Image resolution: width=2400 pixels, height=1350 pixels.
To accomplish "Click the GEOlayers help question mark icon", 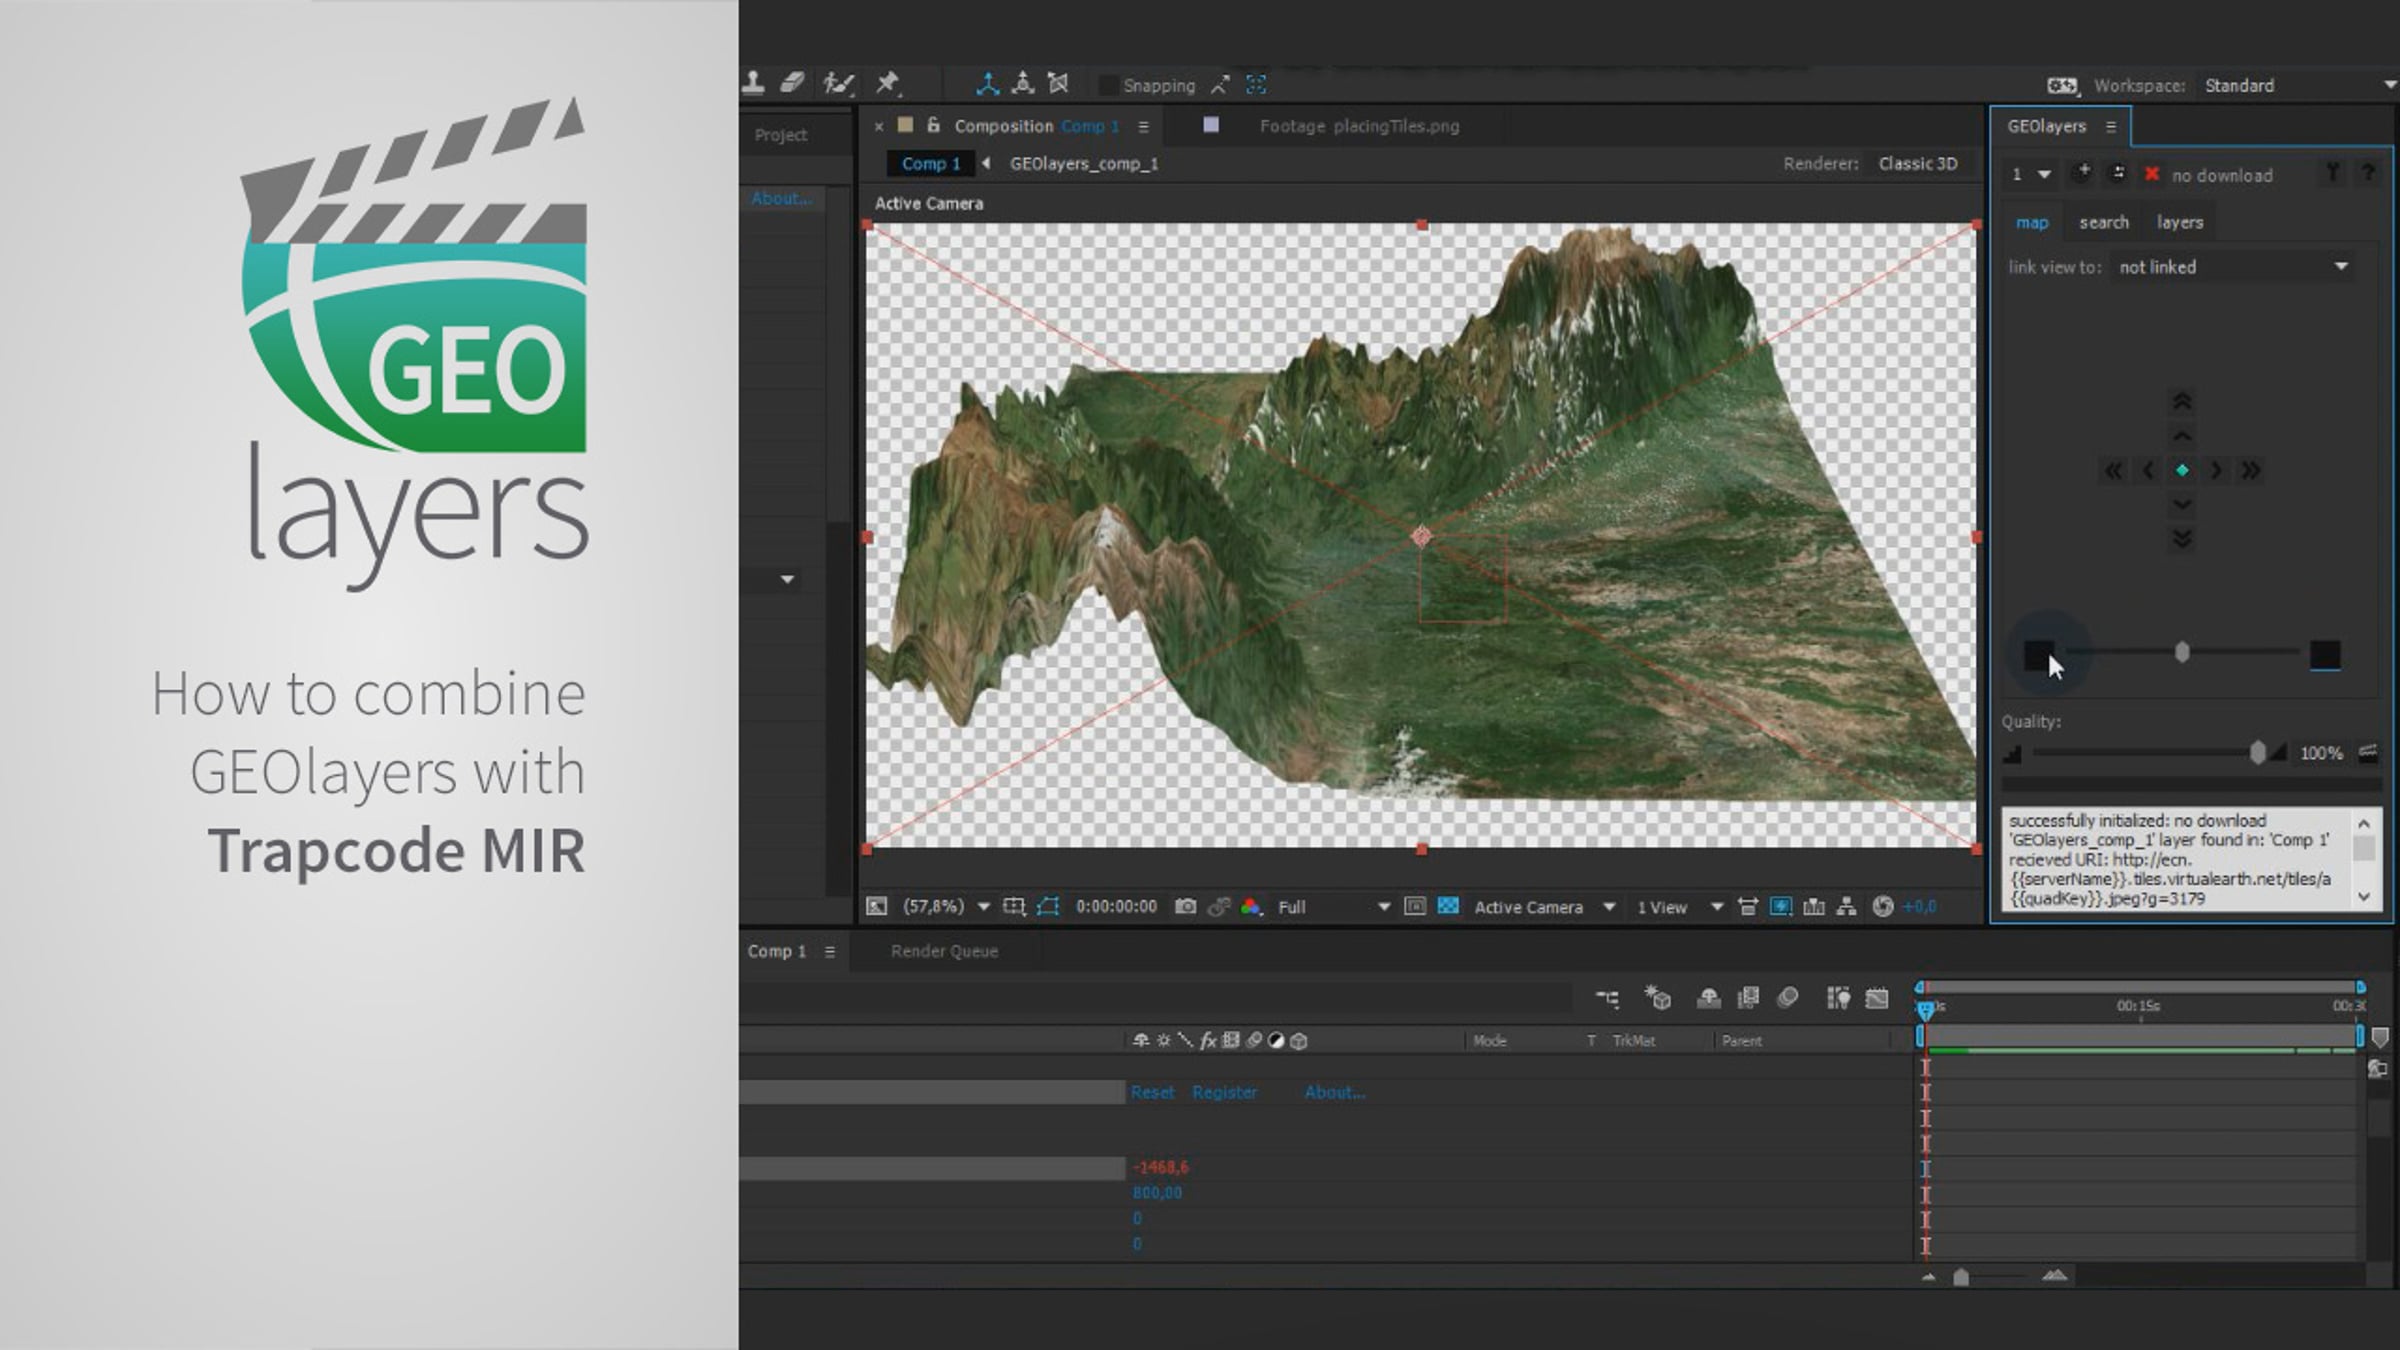I will [x=2367, y=174].
